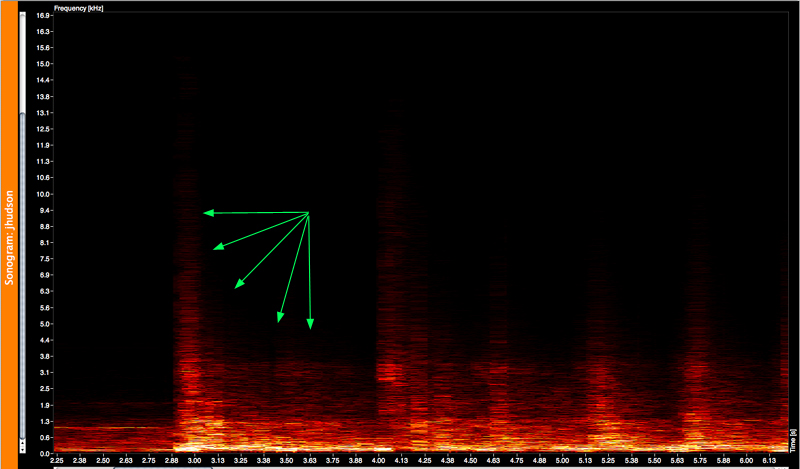Select the 'Sonogram: jhudson' side panel label

9,237
